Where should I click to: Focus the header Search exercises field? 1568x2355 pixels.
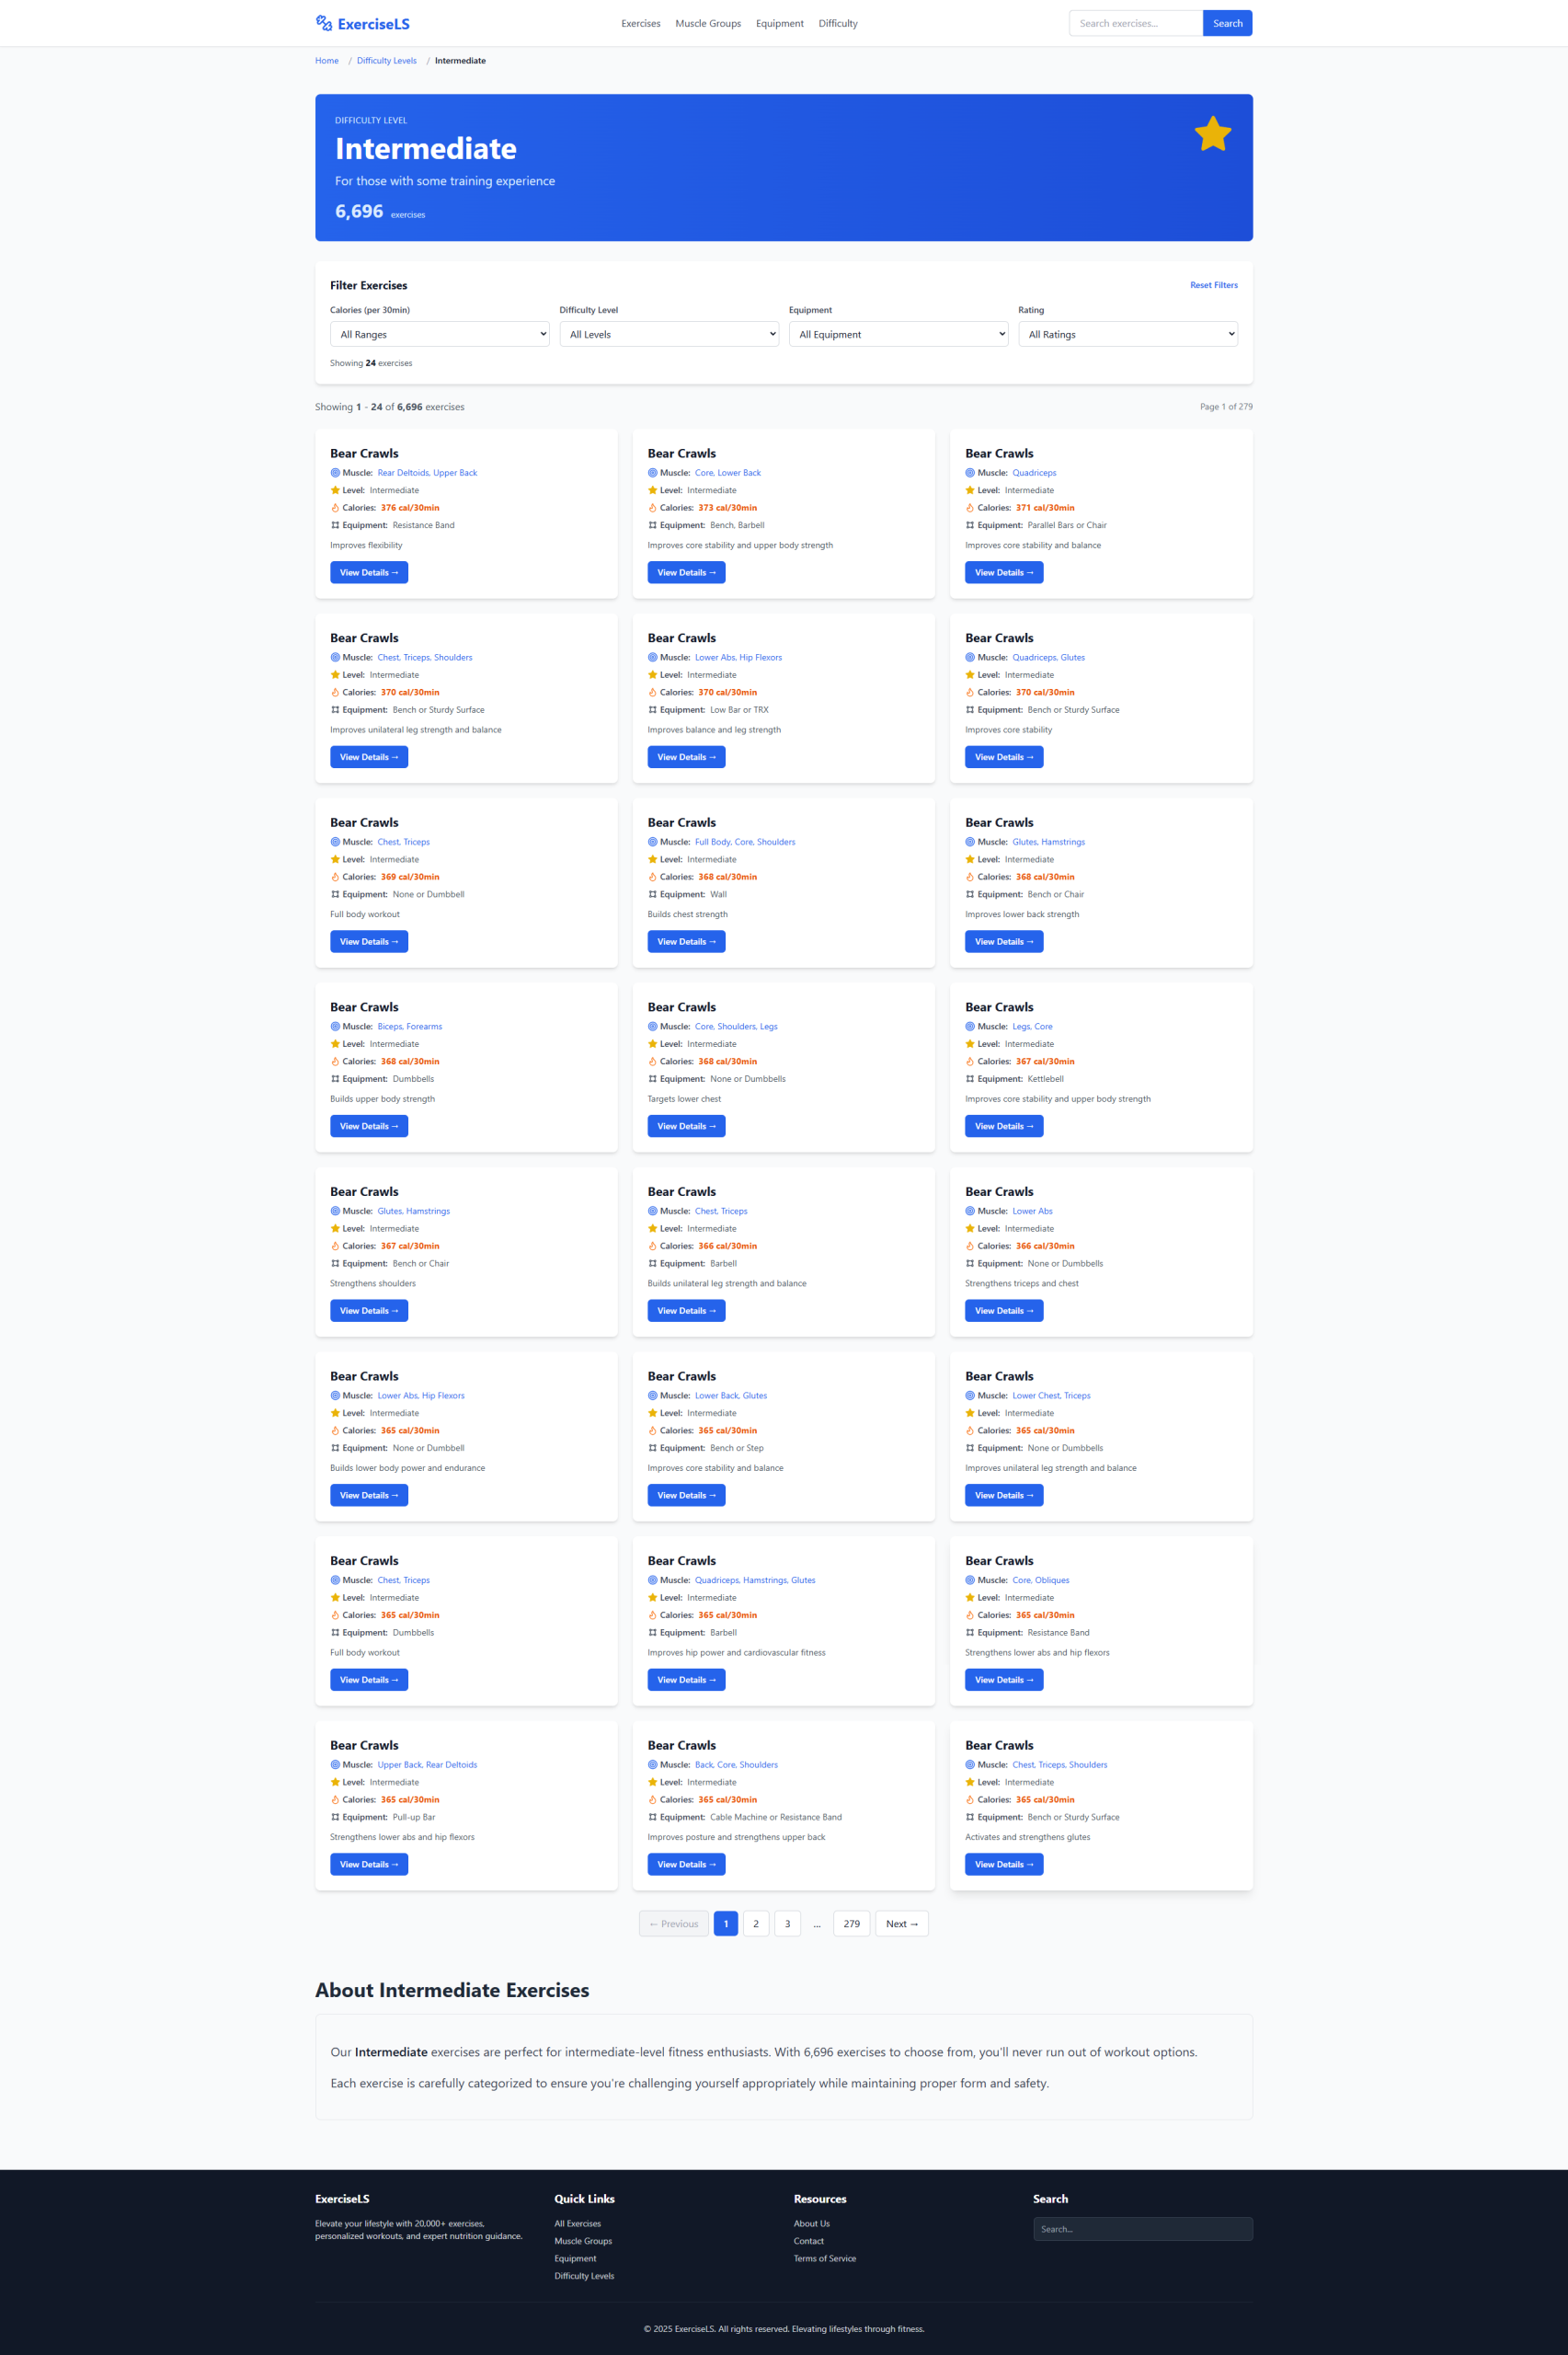1135,23
